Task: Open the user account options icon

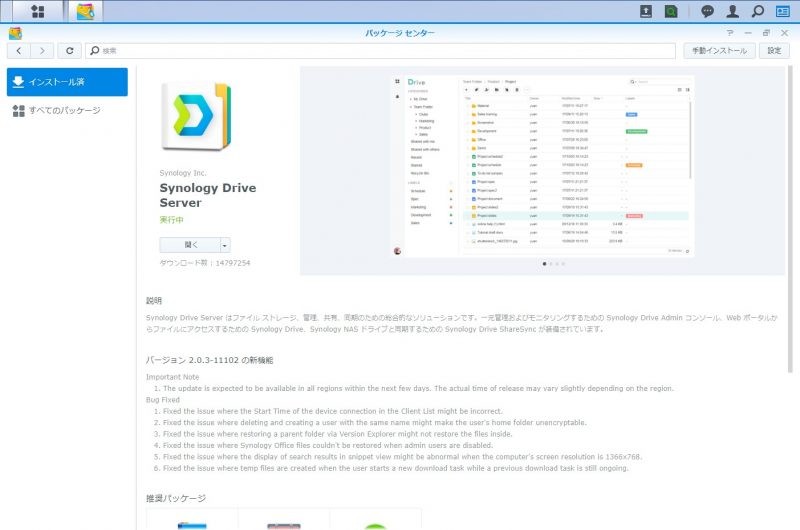Action: click(x=733, y=12)
